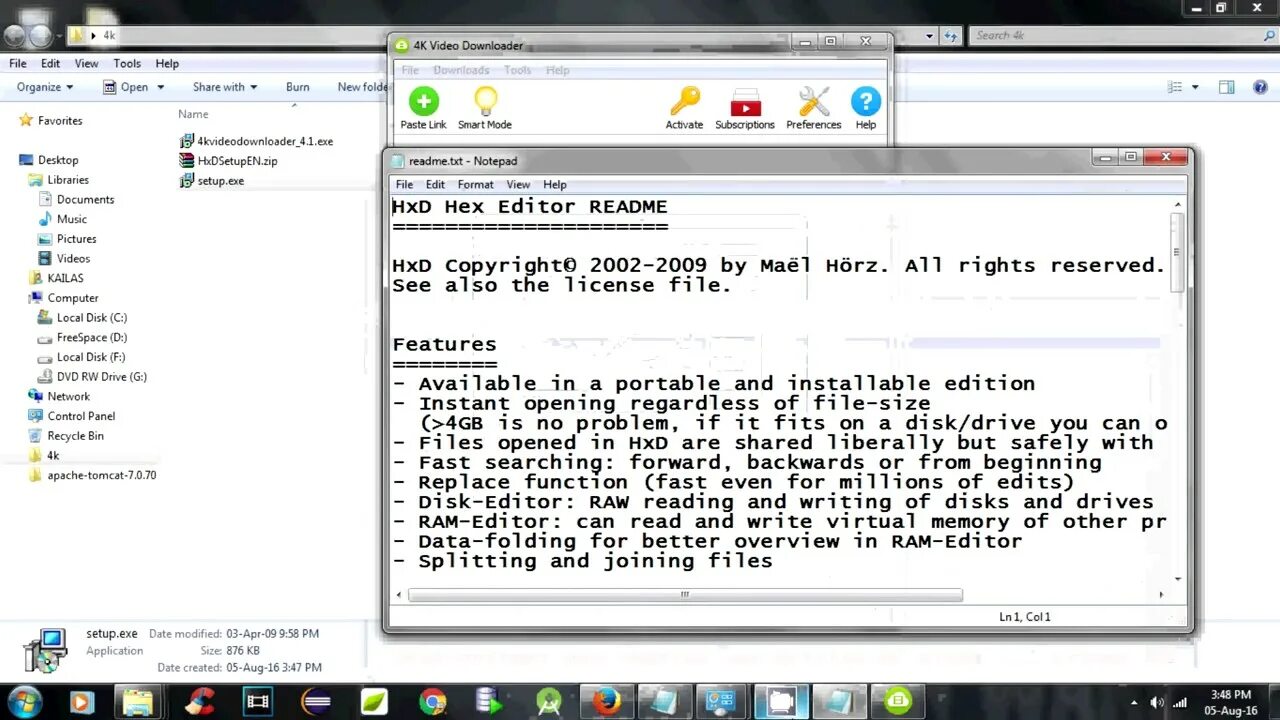This screenshot has height=720, width=1280.
Task: Open the Explorer View menu
Action: pos(87,63)
